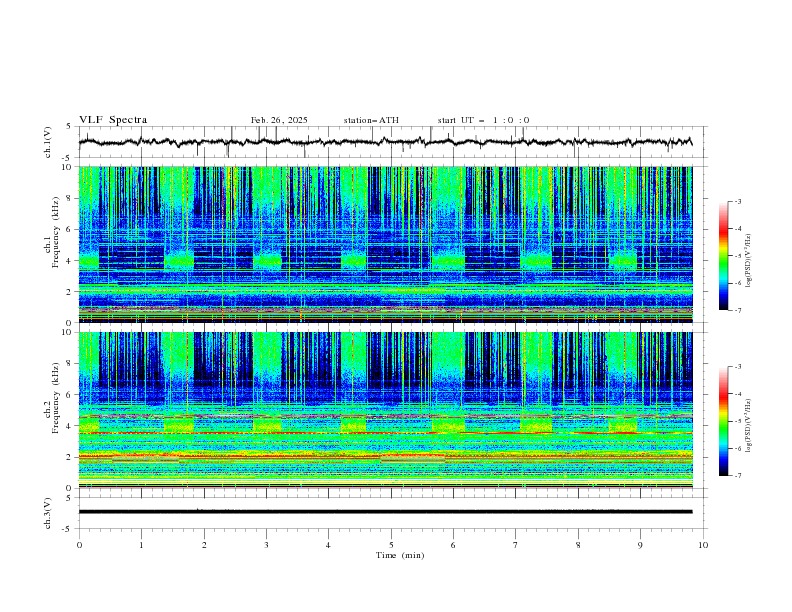Image resolution: width=792 pixels, height=612 pixels.
Task: Click the "7" tick on the time axis
Action: (516, 545)
